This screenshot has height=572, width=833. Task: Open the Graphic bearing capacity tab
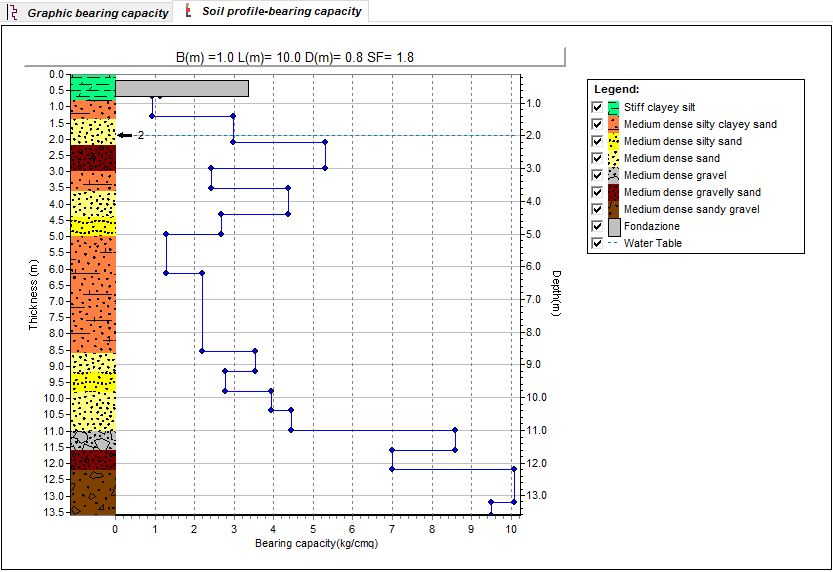click(x=97, y=13)
